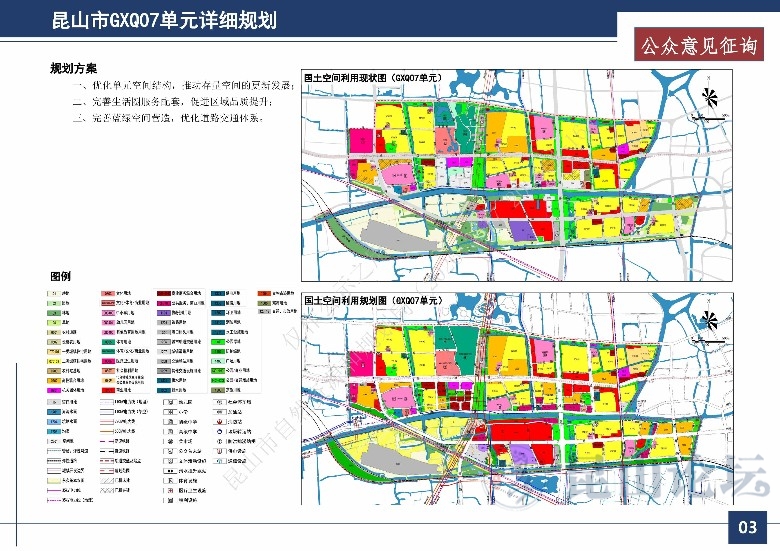This screenshot has height=551, width=780.
Task: Click the 国土空间利用现状图 map title
Action: [x=372, y=77]
